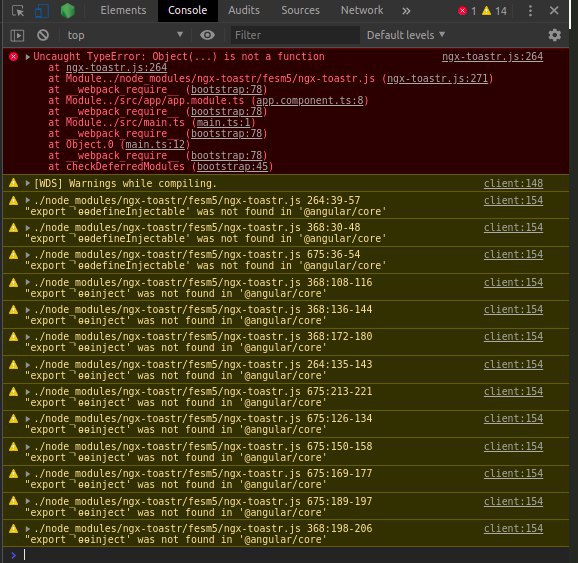Viewport: 578px width, 563px height.
Task: Open the Default levels dropdown
Action: point(406,35)
